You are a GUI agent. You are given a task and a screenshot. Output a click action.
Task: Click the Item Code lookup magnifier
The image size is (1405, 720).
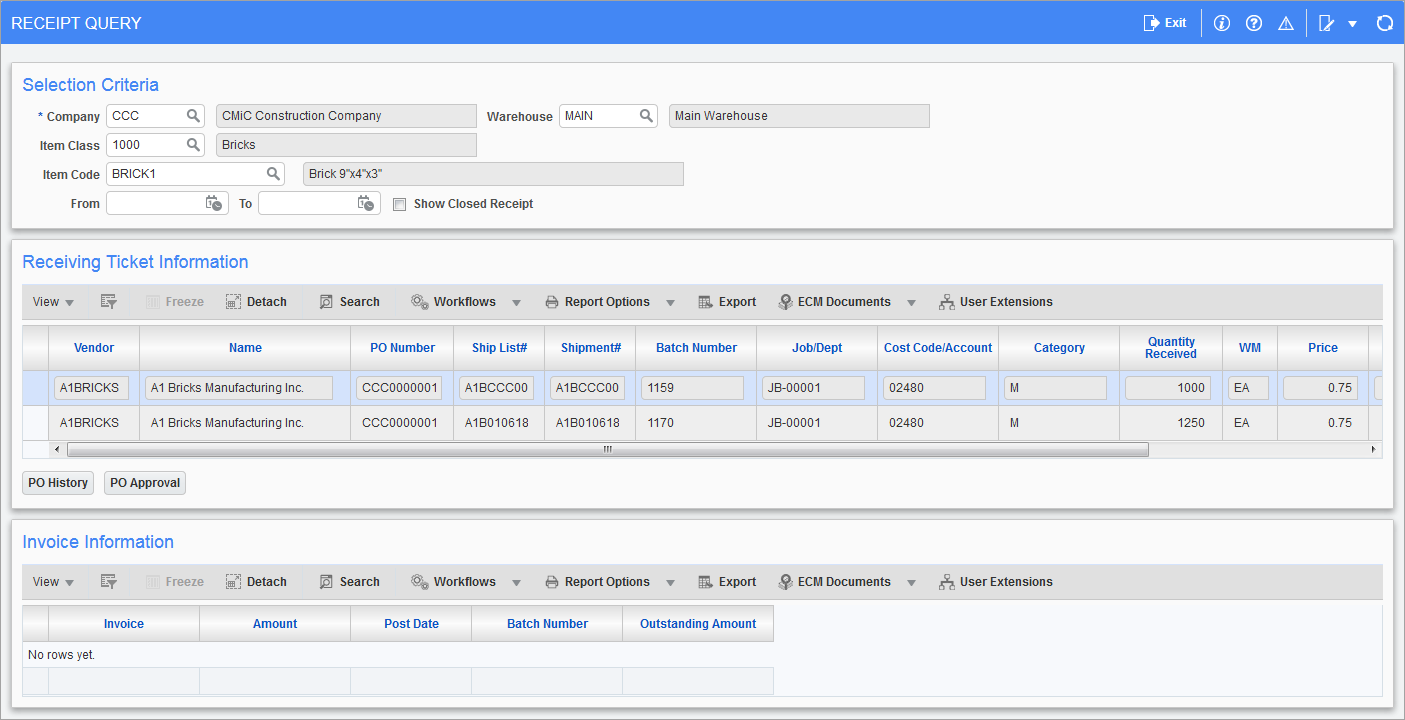coord(273,174)
